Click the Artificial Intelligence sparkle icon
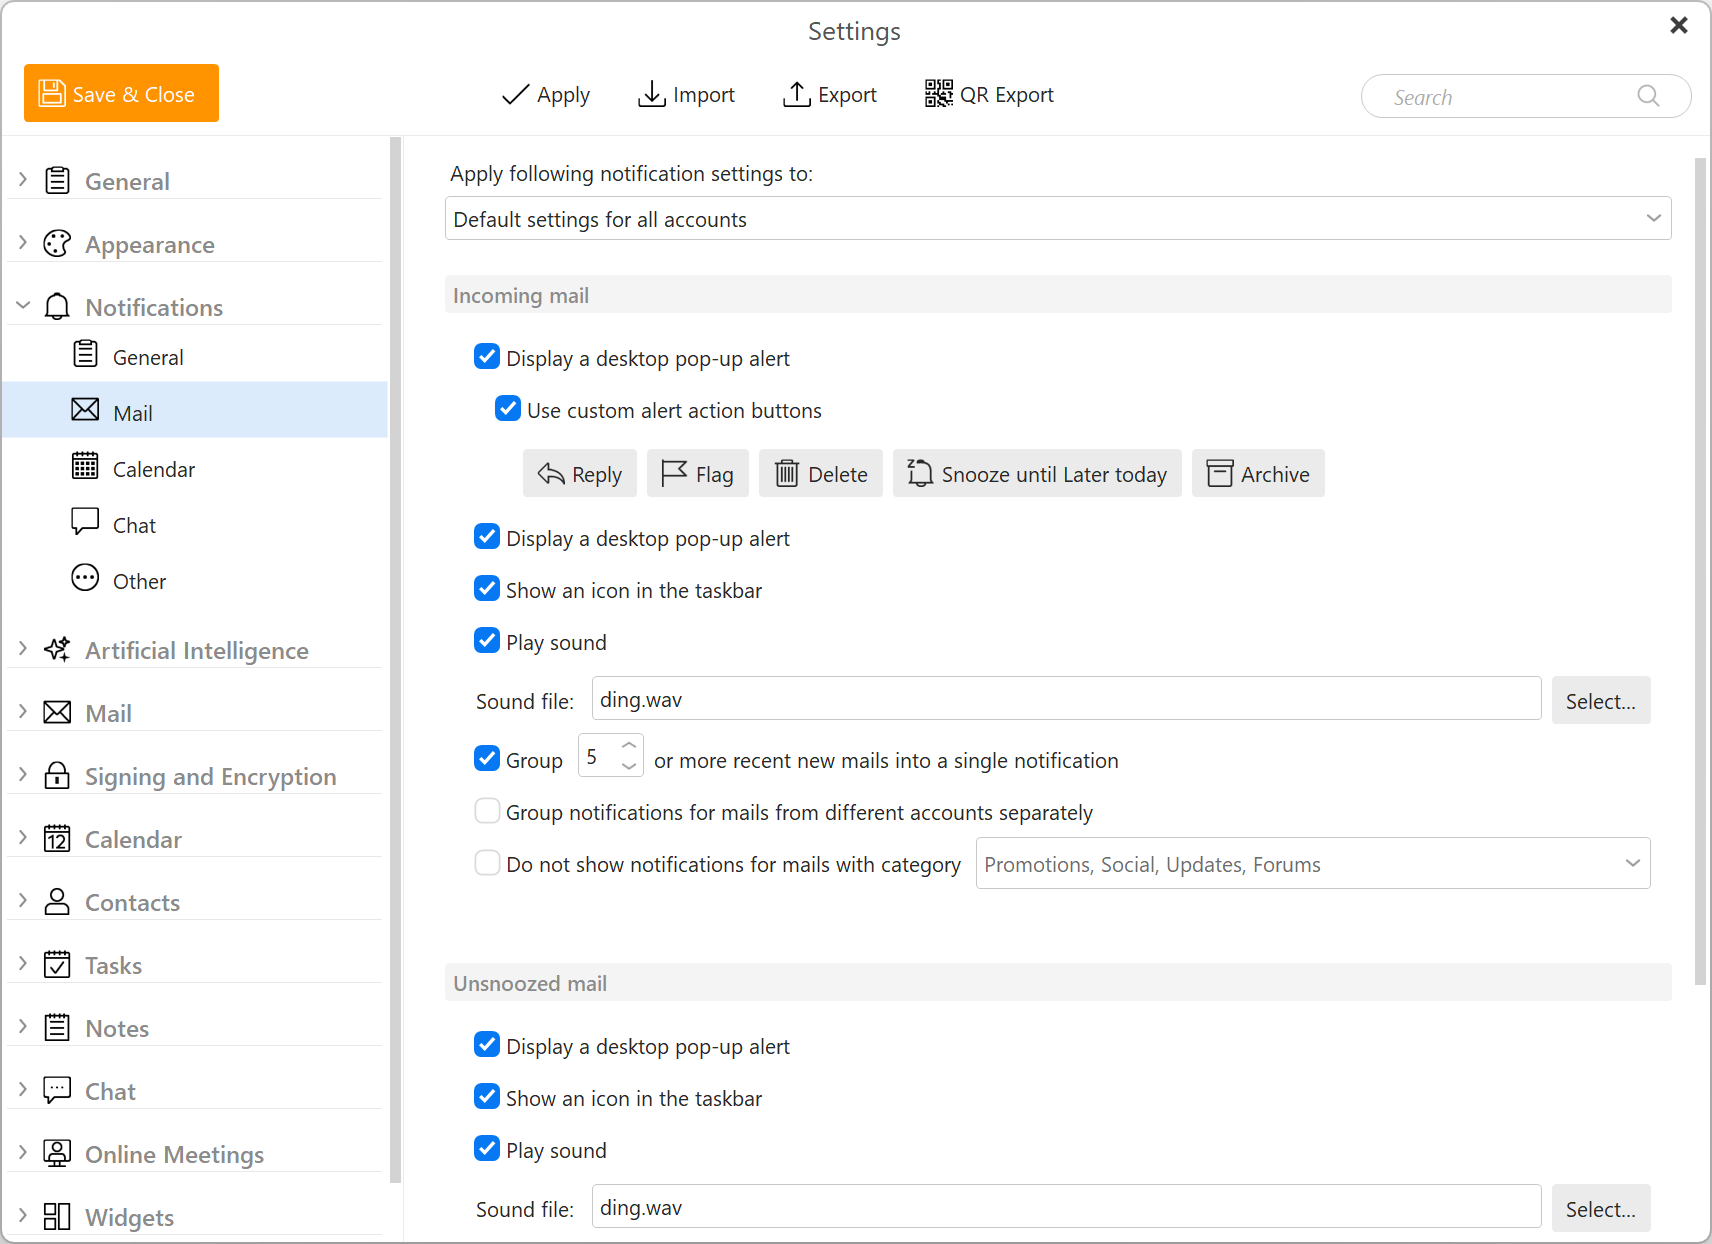Viewport: 1712px width, 1244px height. 58,650
